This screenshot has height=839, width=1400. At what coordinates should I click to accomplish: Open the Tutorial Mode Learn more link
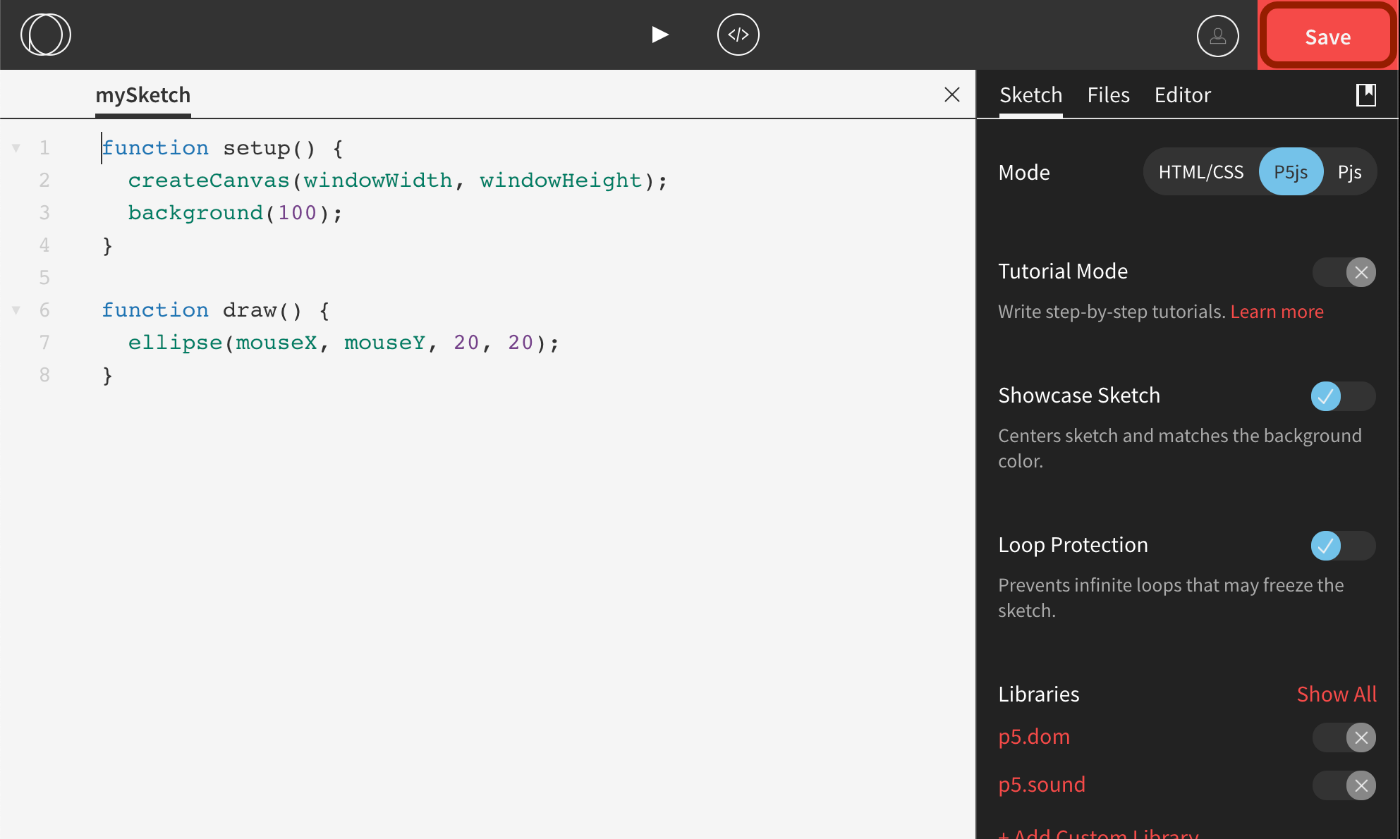point(1276,311)
